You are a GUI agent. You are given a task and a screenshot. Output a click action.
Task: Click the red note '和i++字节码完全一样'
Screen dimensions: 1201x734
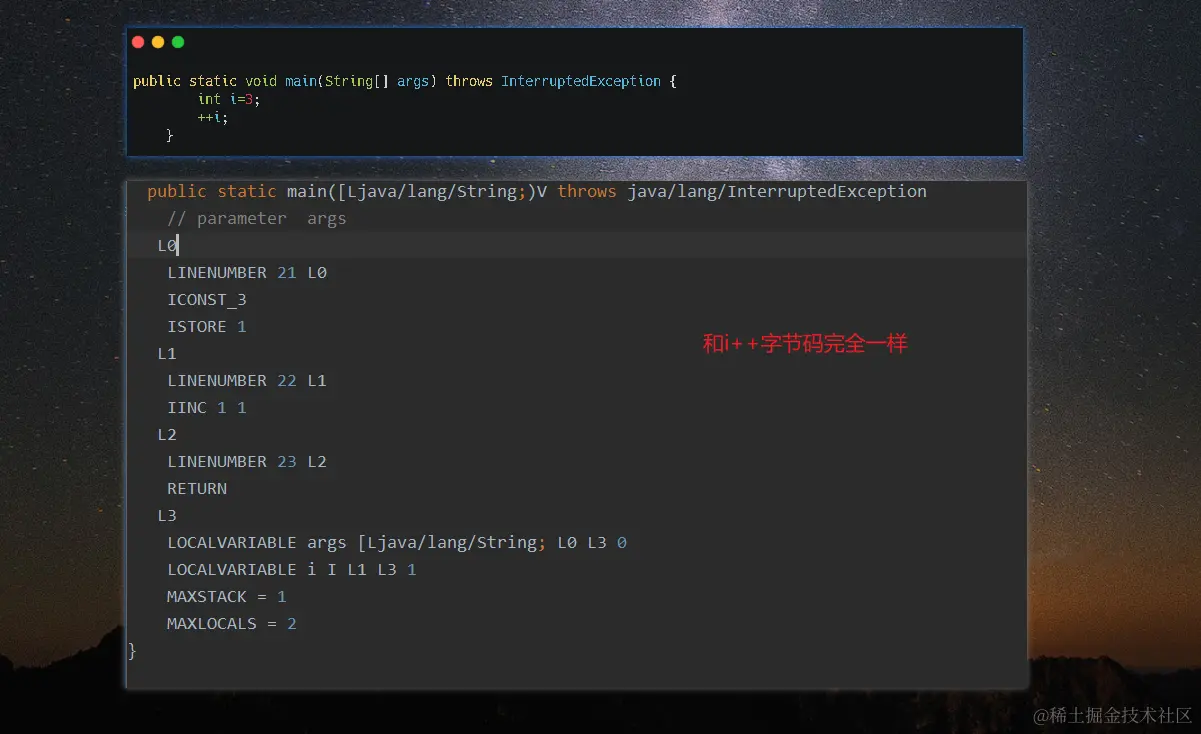[805, 344]
